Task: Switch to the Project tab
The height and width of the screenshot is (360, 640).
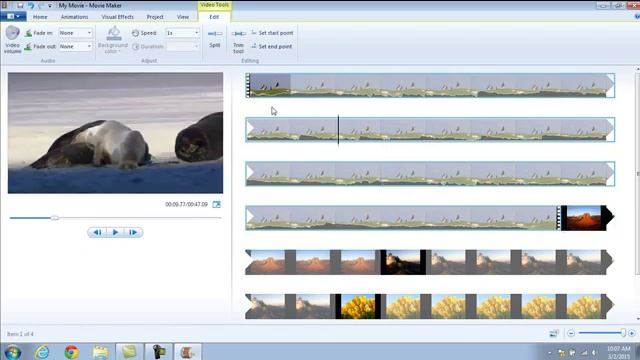Action: pyautogui.click(x=155, y=17)
